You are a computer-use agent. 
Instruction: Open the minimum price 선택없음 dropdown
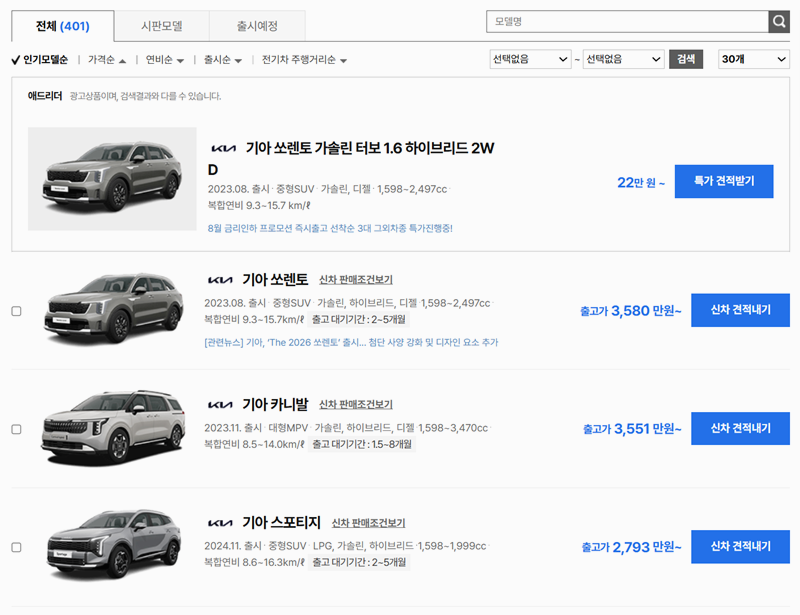coord(530,59)
